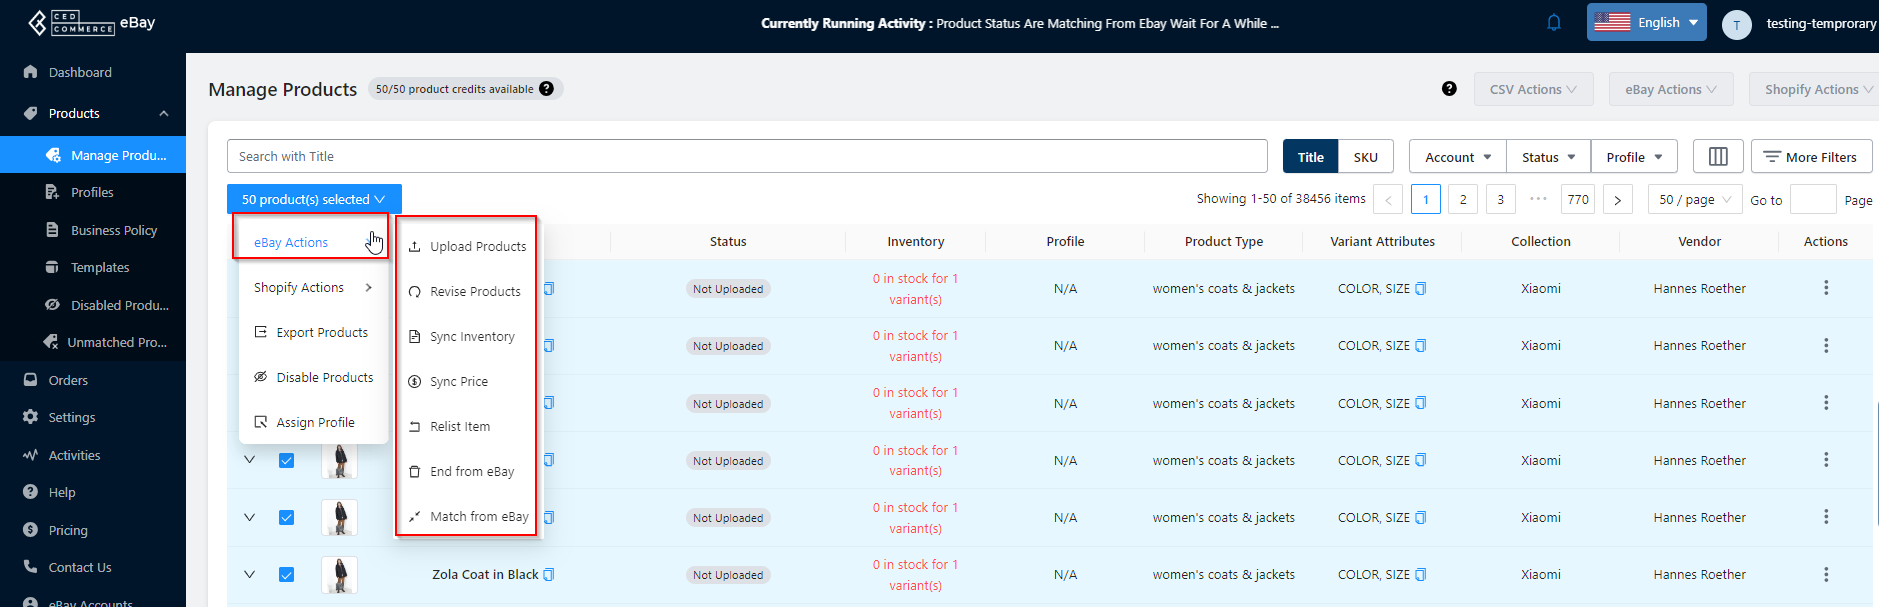The width and height of the screenshot is (1879, 607).
Task: Switch search mode to SKU
Action: (x=1365, y=157)
